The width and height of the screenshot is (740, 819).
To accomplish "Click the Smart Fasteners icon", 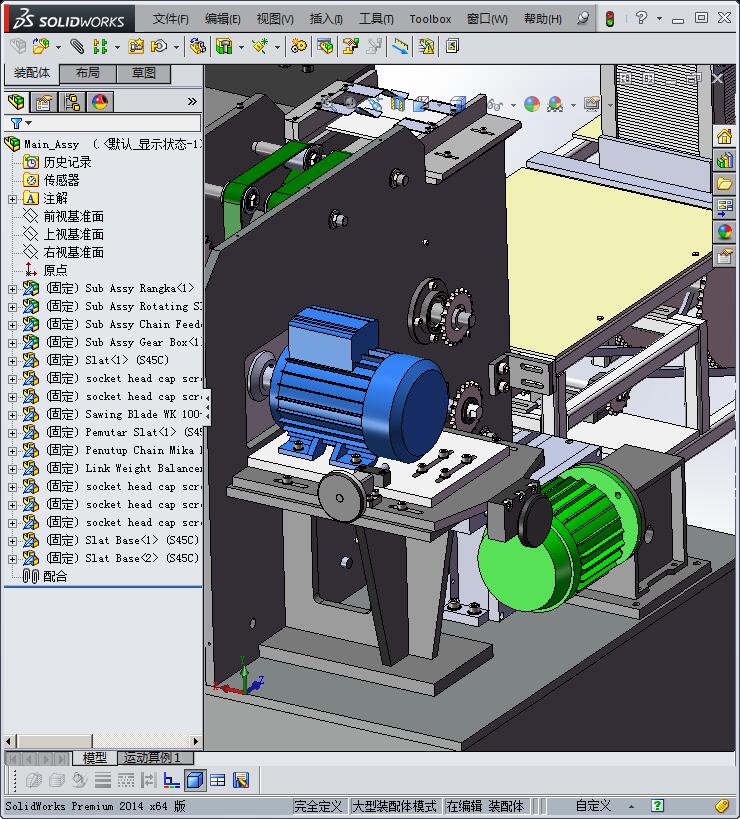I will coord(136,46).
